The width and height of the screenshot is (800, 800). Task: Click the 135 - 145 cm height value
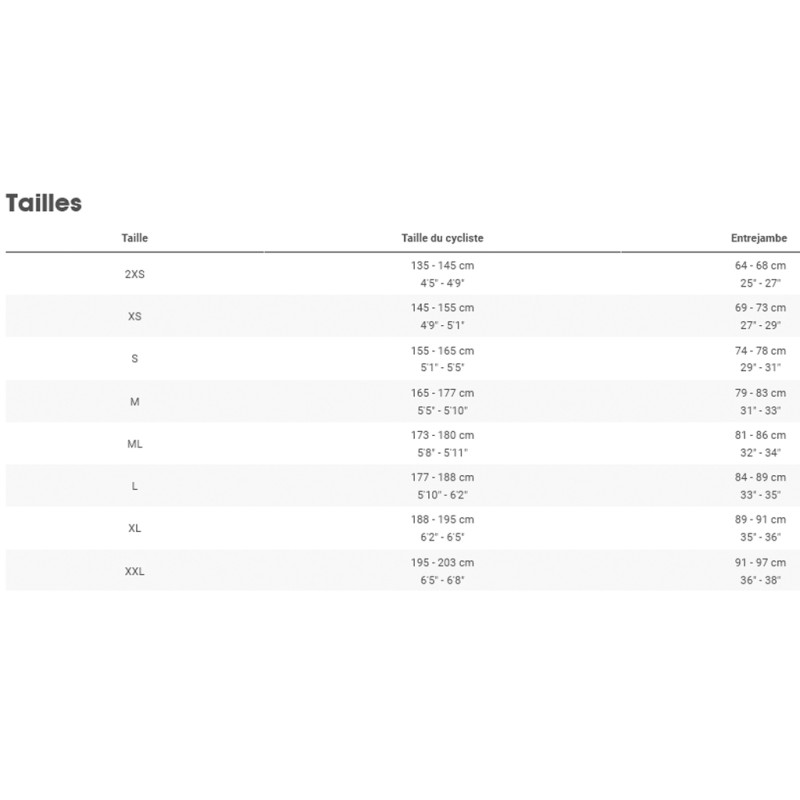[443, 266]
